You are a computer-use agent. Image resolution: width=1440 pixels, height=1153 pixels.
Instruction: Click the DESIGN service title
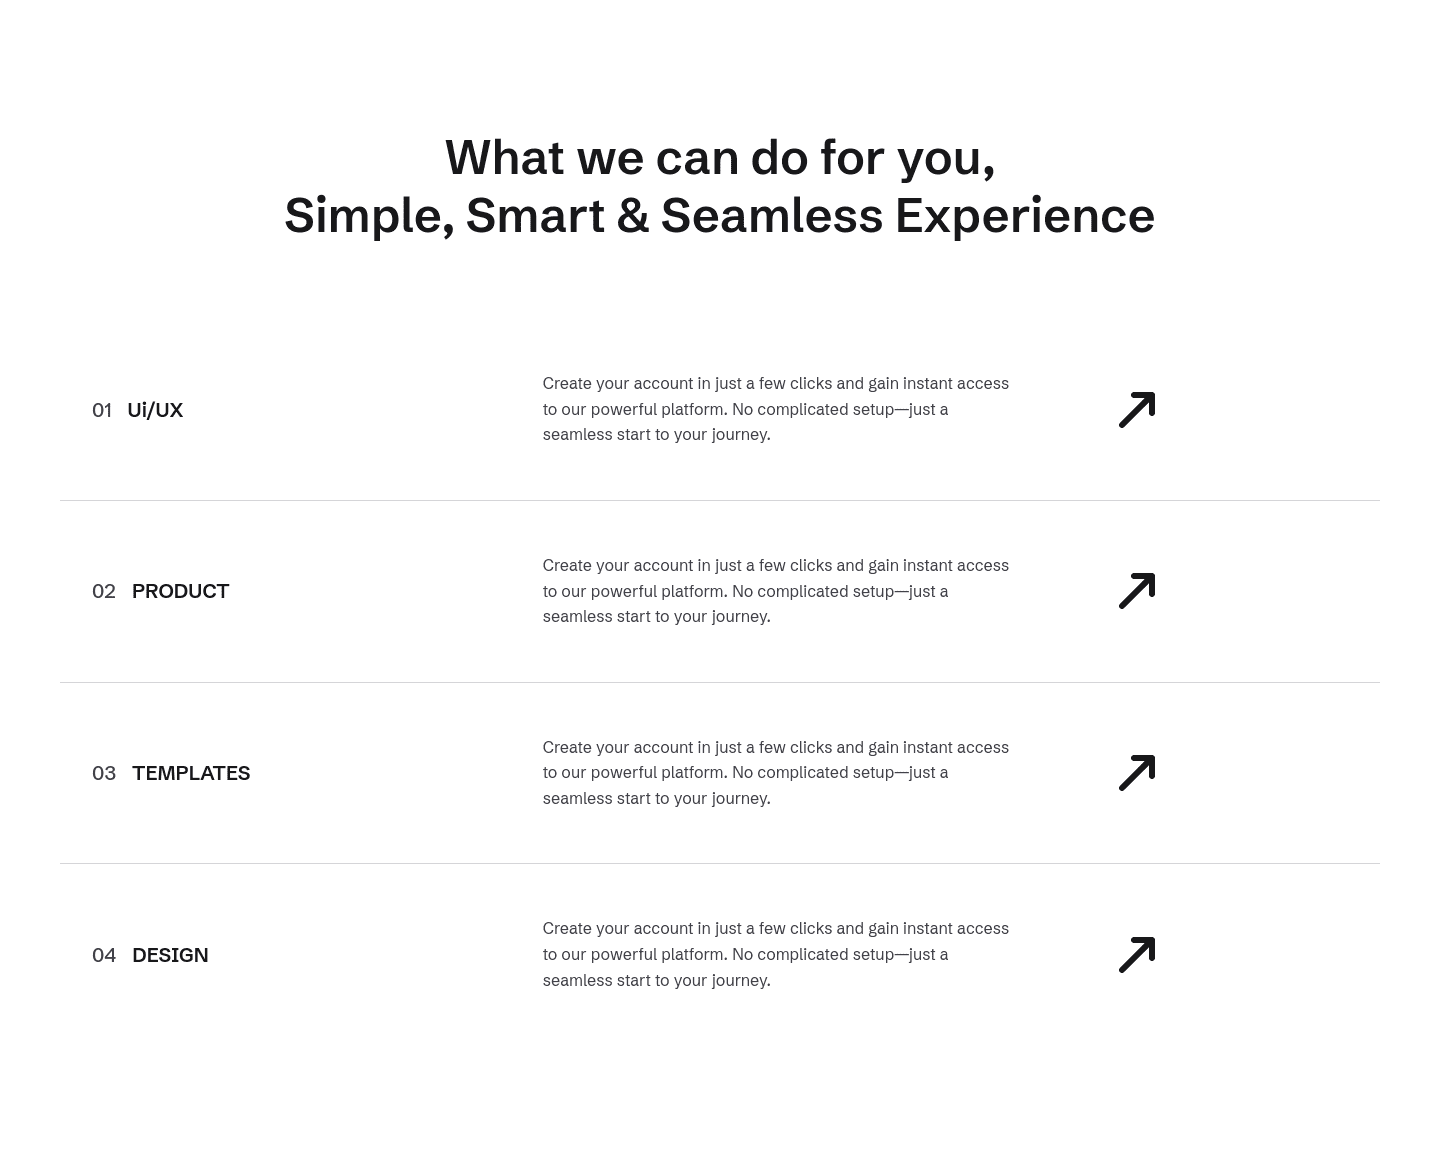(x=170, y=955)
